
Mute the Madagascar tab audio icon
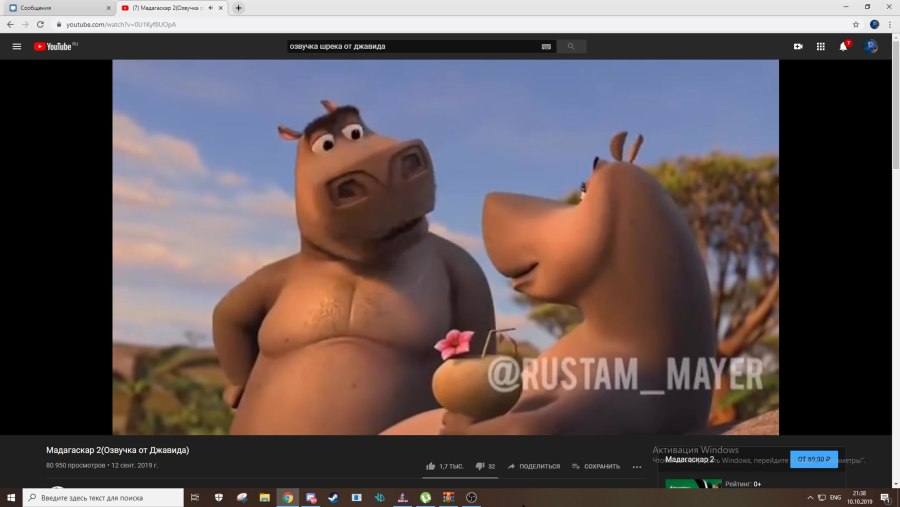(x=211, y=8)
